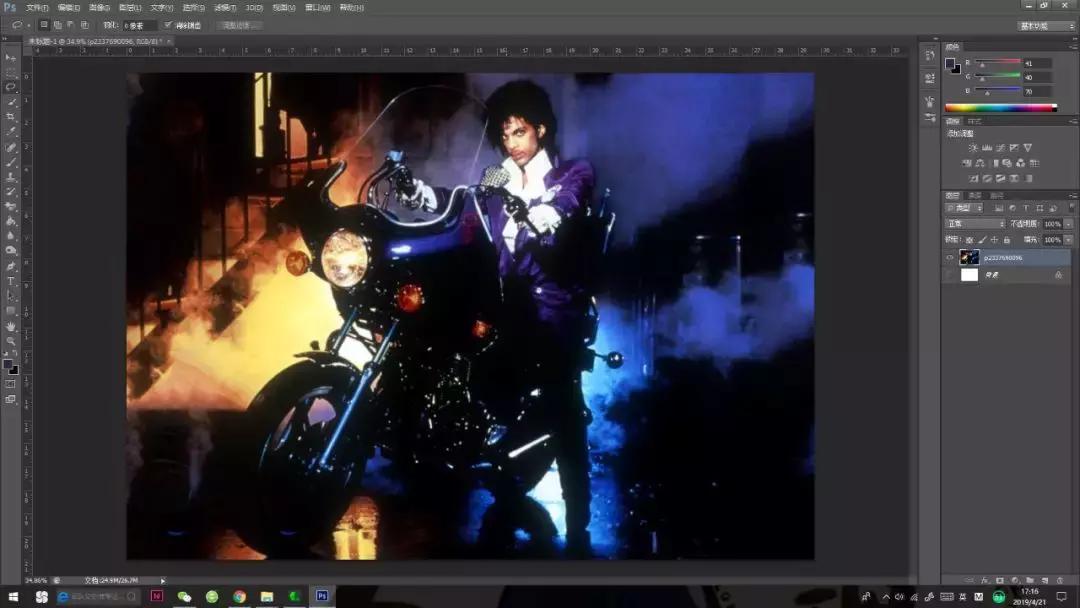Screen dimensions: 1080x608
Task: Toggle lock all padlock icon
Action: tap(1006, 240)
